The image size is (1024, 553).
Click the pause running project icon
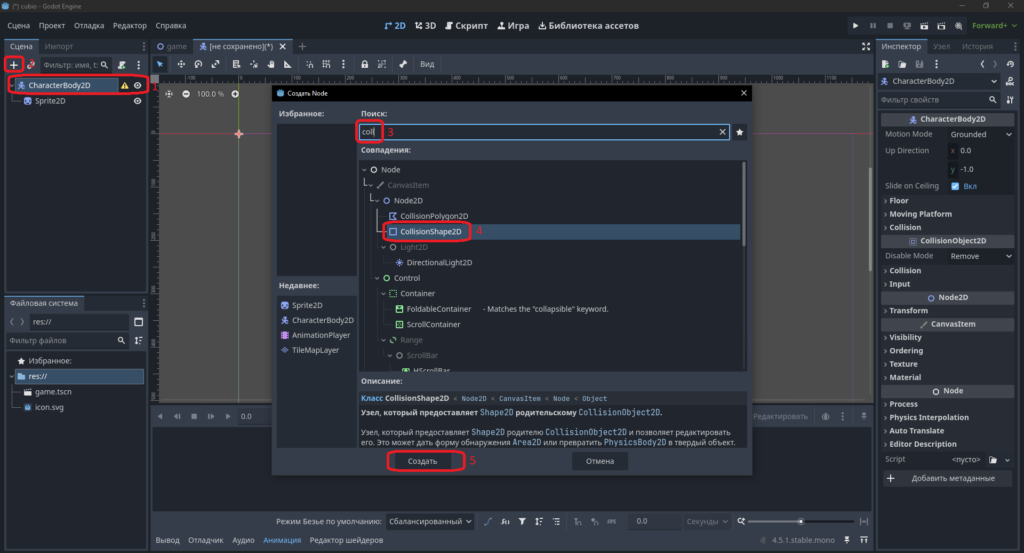(872, 25)
